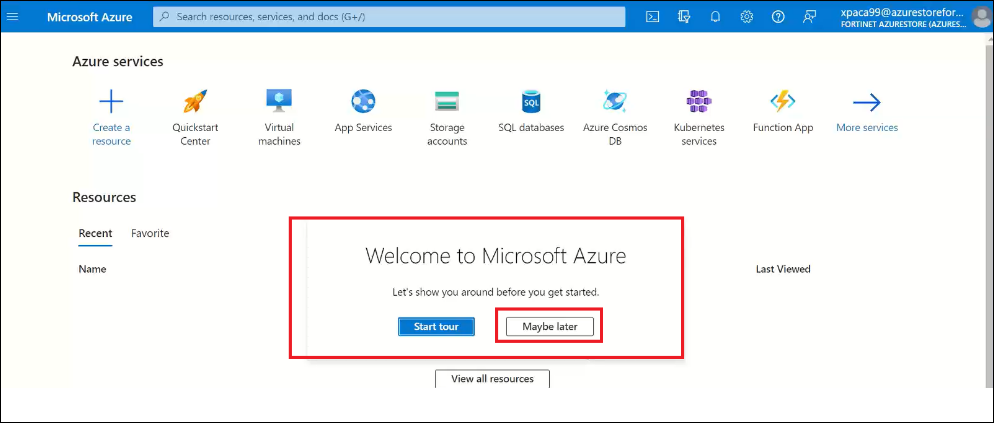Viewport: 994px width, 423px height.
Task: Open Quickstart Center rocket icon
Action: 195,101
